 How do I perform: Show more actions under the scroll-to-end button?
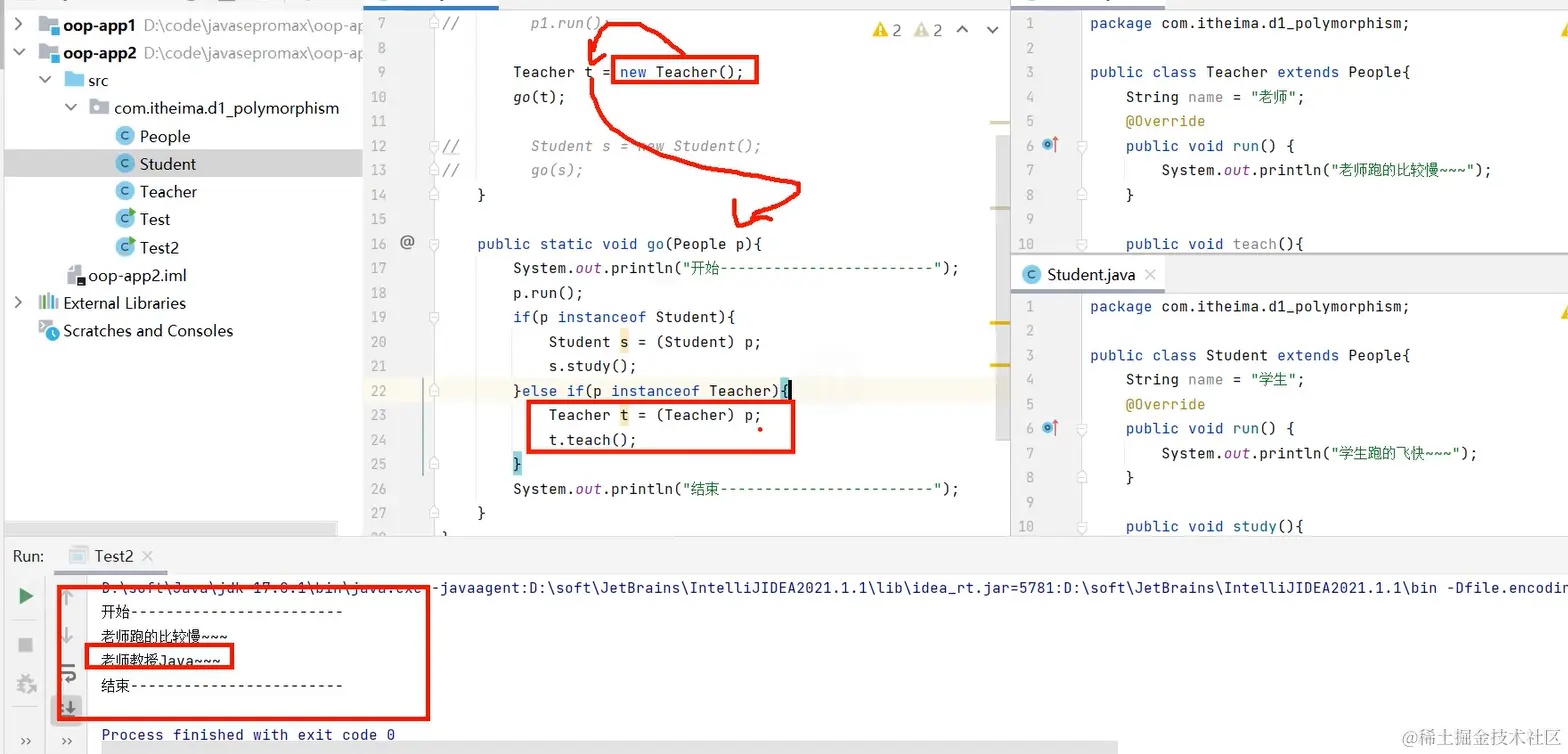[67, 741]
